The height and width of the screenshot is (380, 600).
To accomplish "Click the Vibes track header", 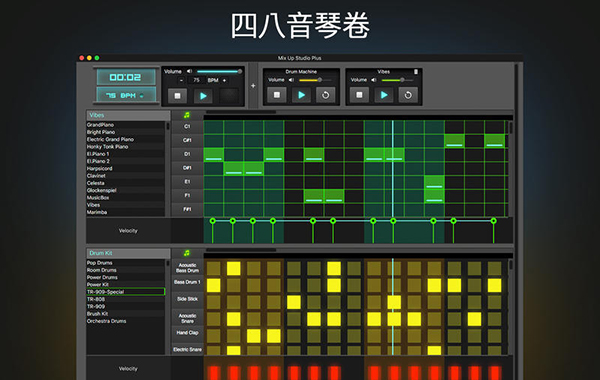I will point(128,115).
